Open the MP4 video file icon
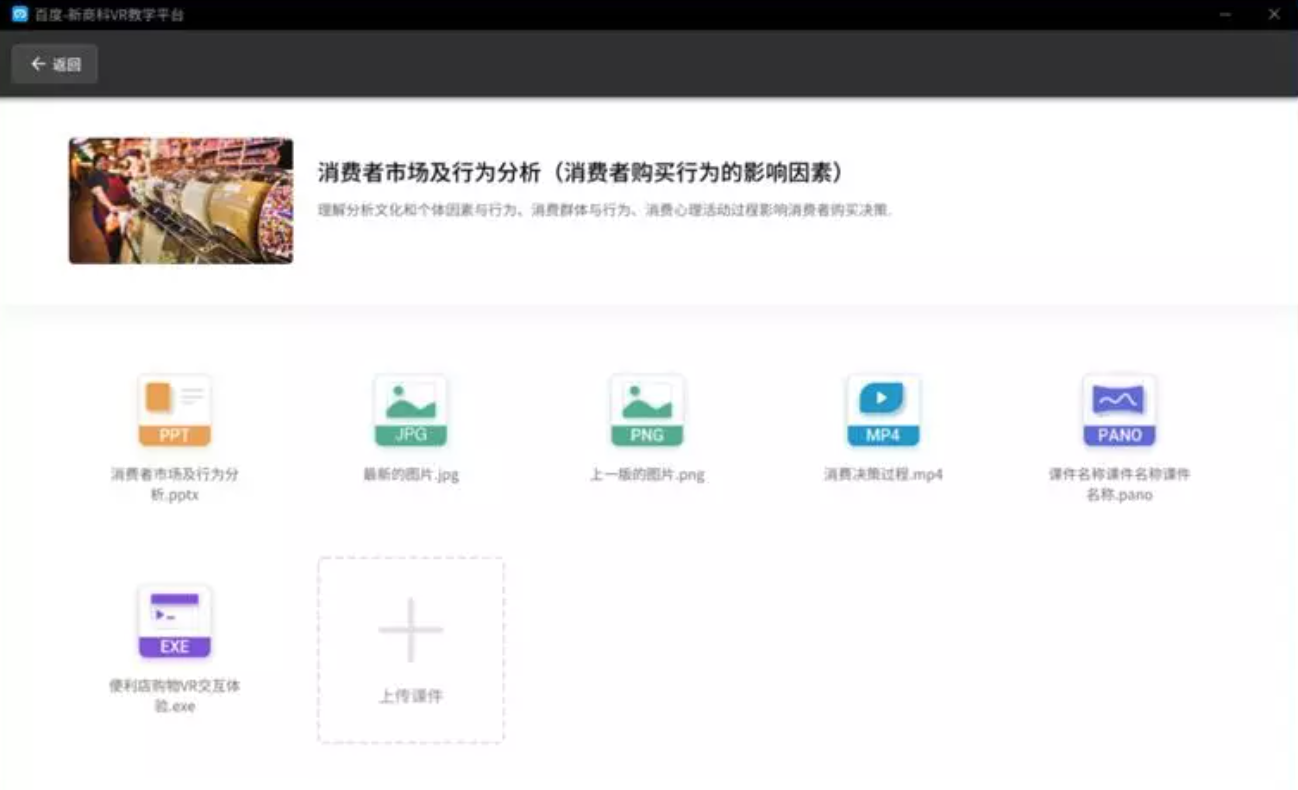Viewport: 1298px width, 790px height. click(883, 410)
